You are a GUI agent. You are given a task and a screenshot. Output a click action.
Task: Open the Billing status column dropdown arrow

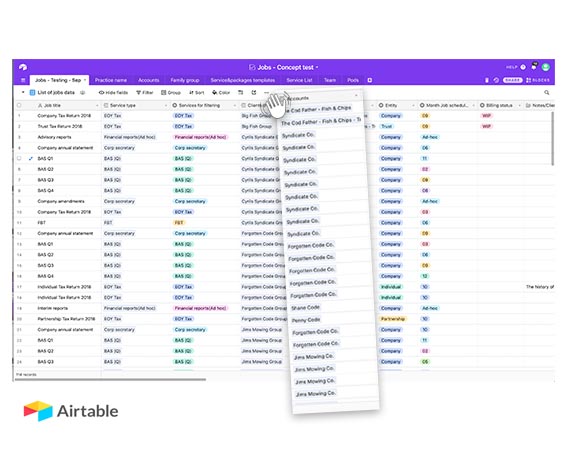[519, 106]
